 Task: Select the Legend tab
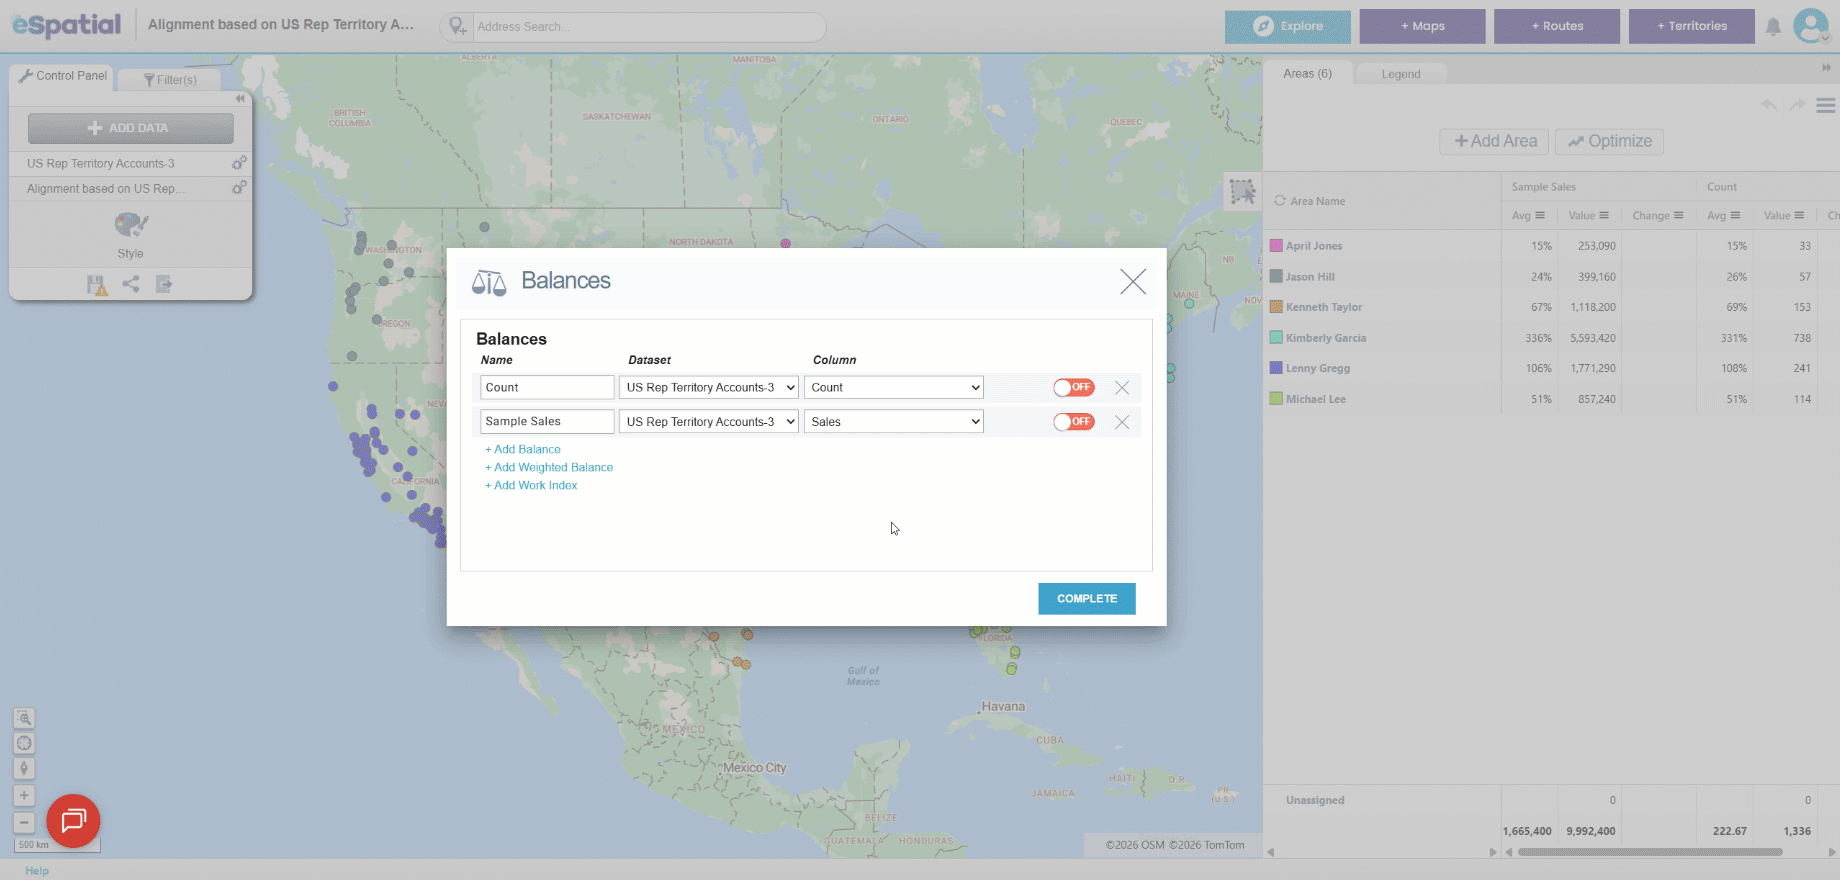point(1401,74)
